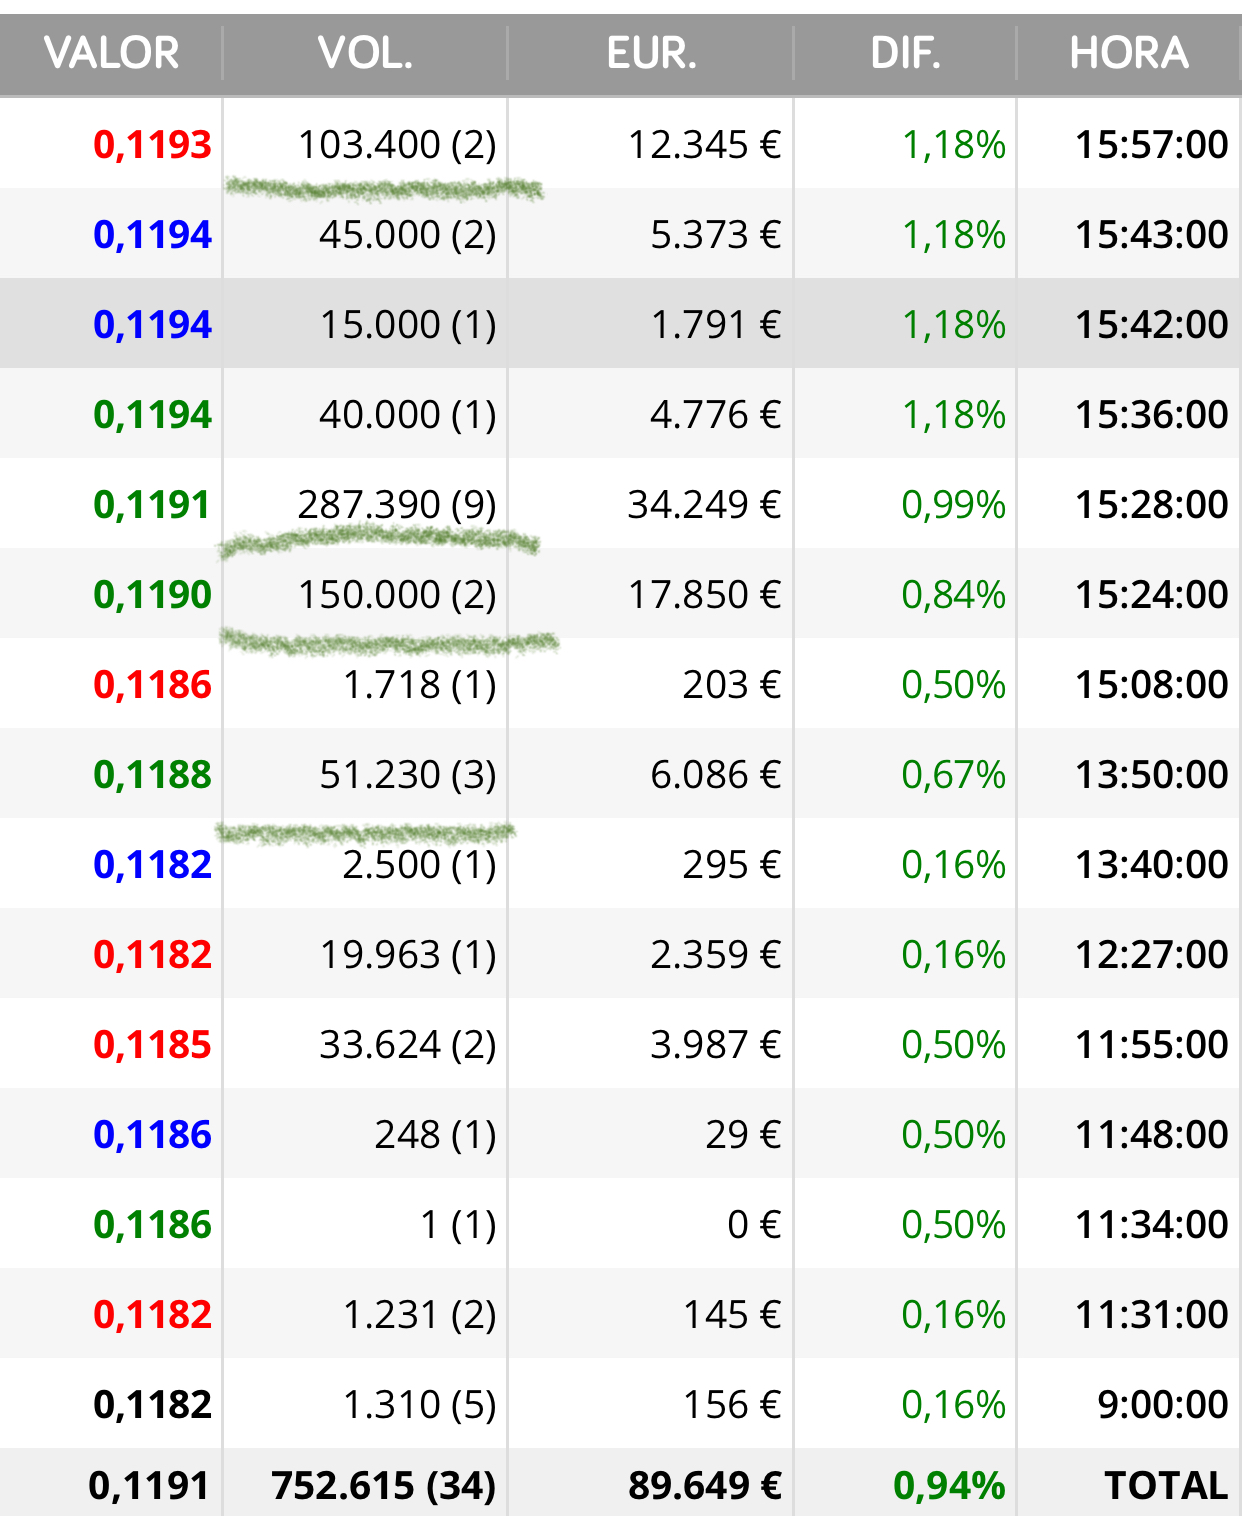Click the VALOR column header

click(111, 53)
